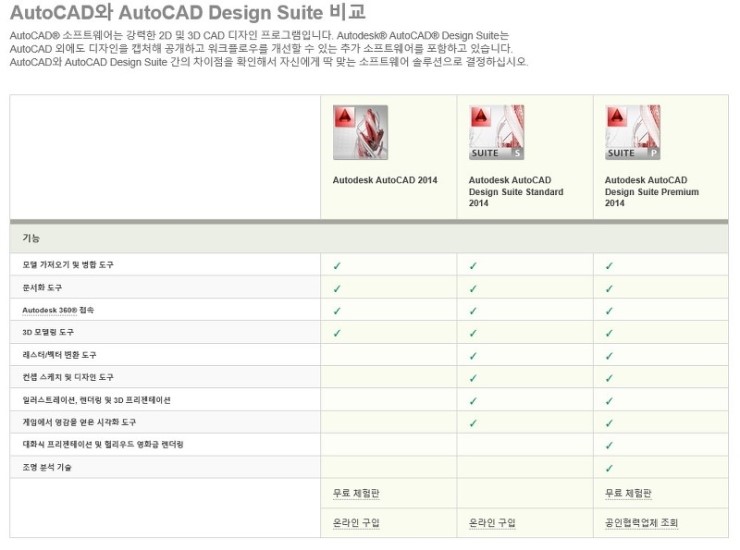Screen dimensions: 740x550
Task: Click the 래스터/벡터 변환 도구 row label
Action: [59, 355]
